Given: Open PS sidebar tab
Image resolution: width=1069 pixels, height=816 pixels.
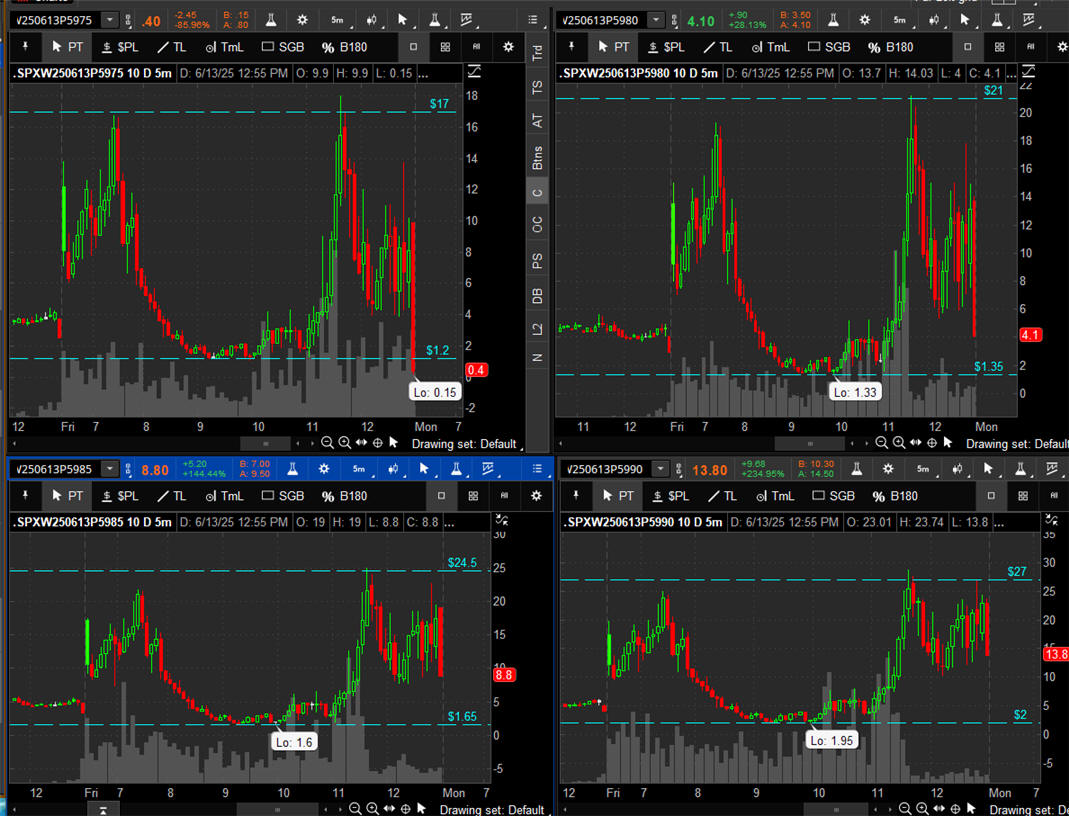Looking at the screenshot, I should pos(537,260).
